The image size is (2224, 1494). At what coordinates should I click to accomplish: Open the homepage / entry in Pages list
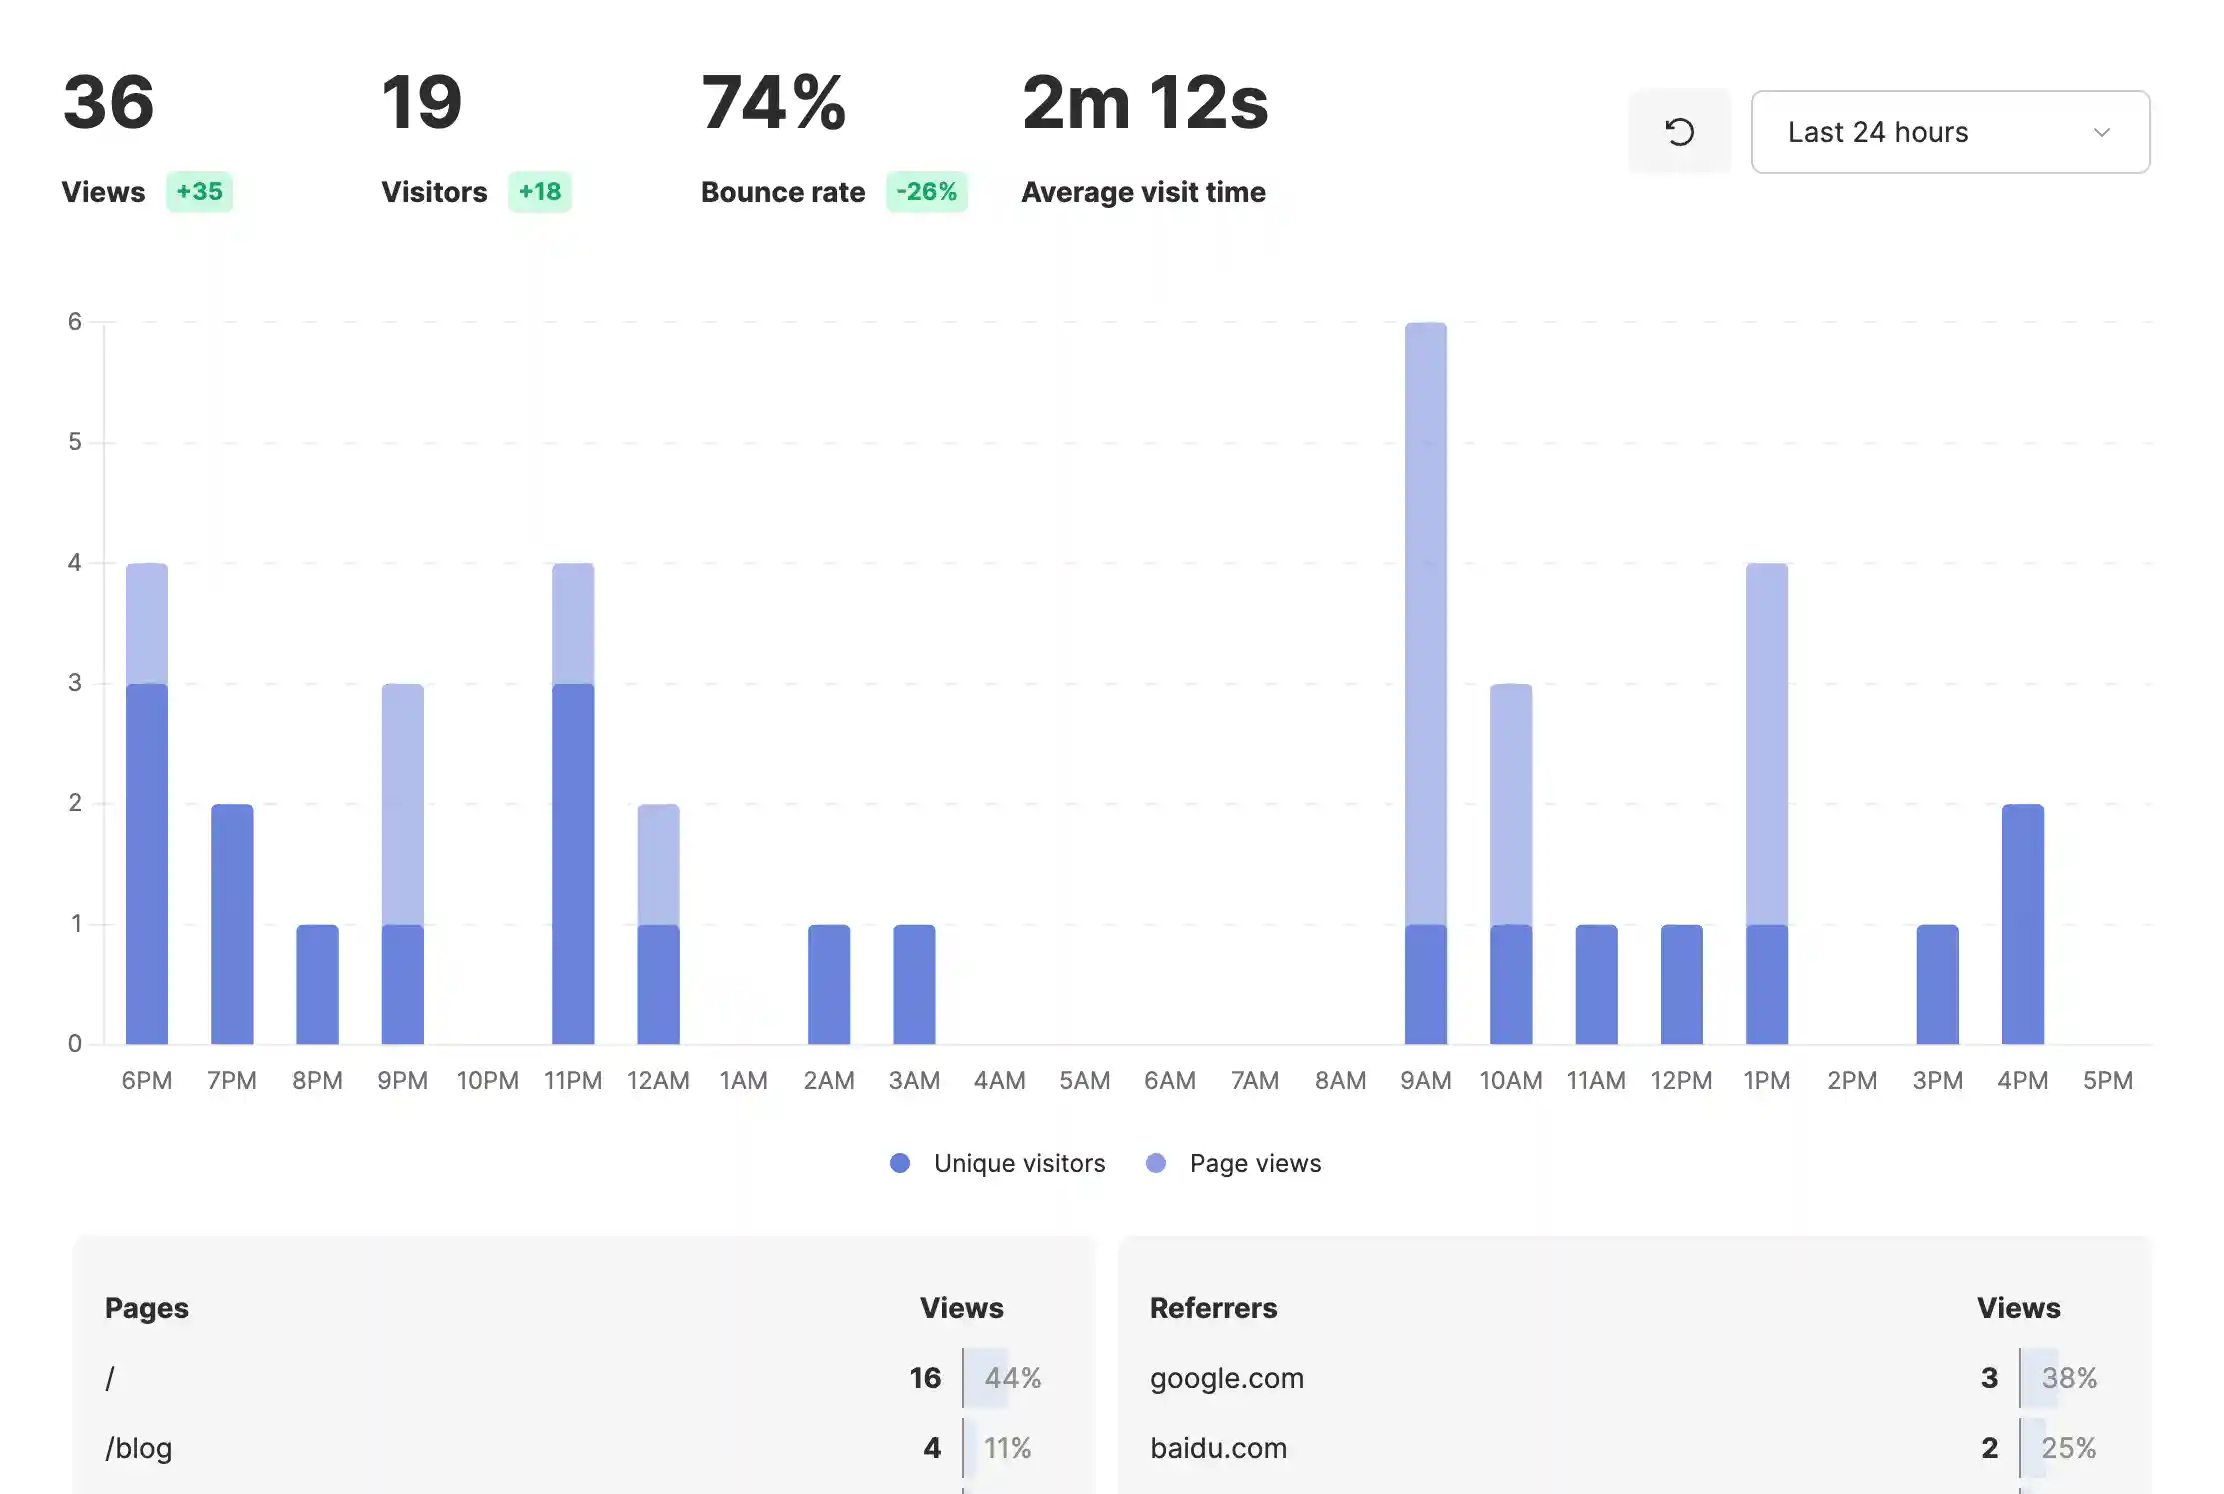tap(111, 1377)
